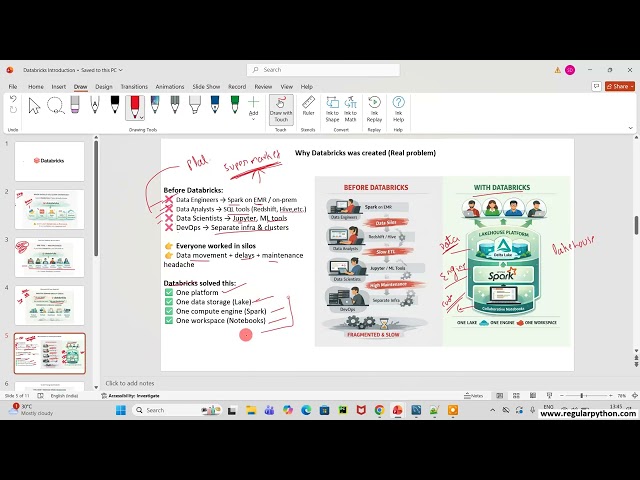This screenshot has width=640, height=480.
Task: Switch to the Insert tab
Action: (x=58, y=87)
